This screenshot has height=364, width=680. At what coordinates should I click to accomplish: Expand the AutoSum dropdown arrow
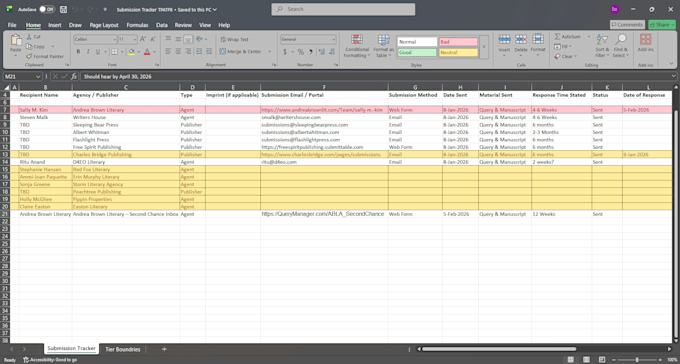[x=588, y=37]
